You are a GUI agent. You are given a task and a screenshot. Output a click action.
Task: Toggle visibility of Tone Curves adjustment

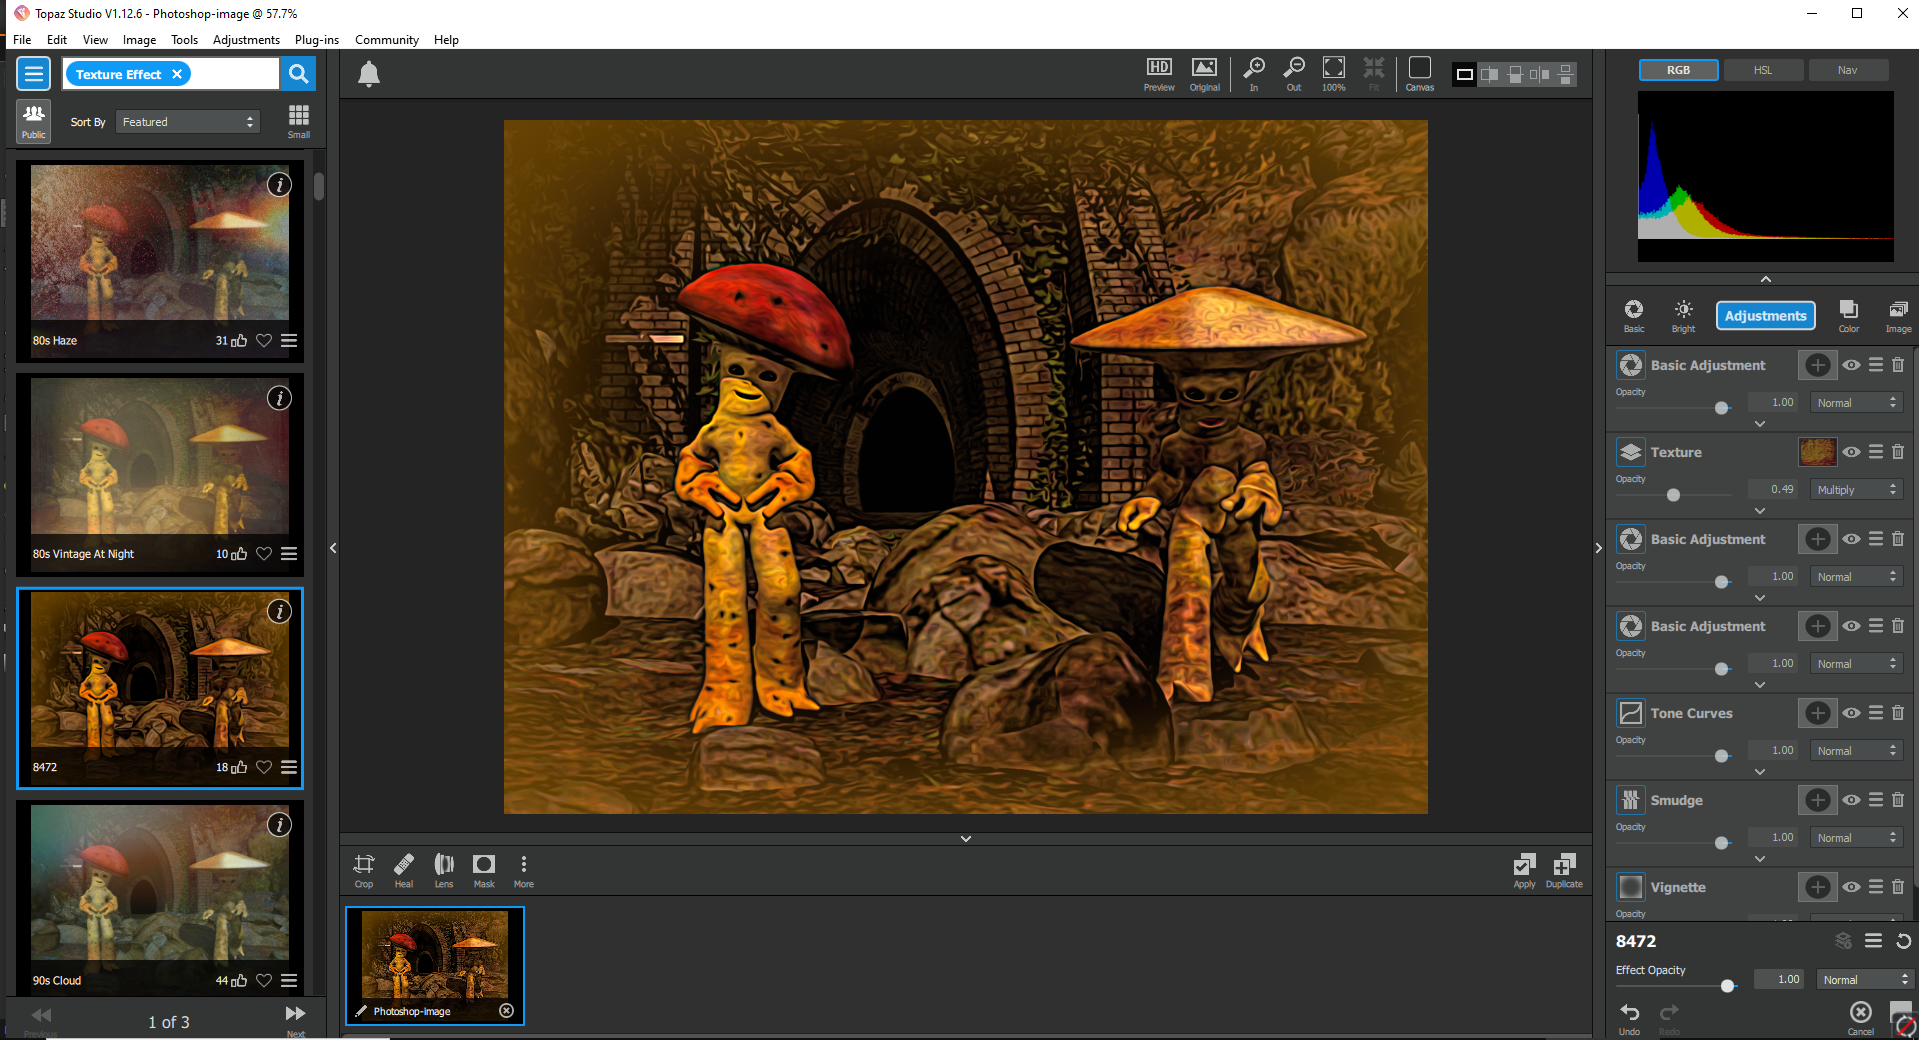(x=1852, y=713)
